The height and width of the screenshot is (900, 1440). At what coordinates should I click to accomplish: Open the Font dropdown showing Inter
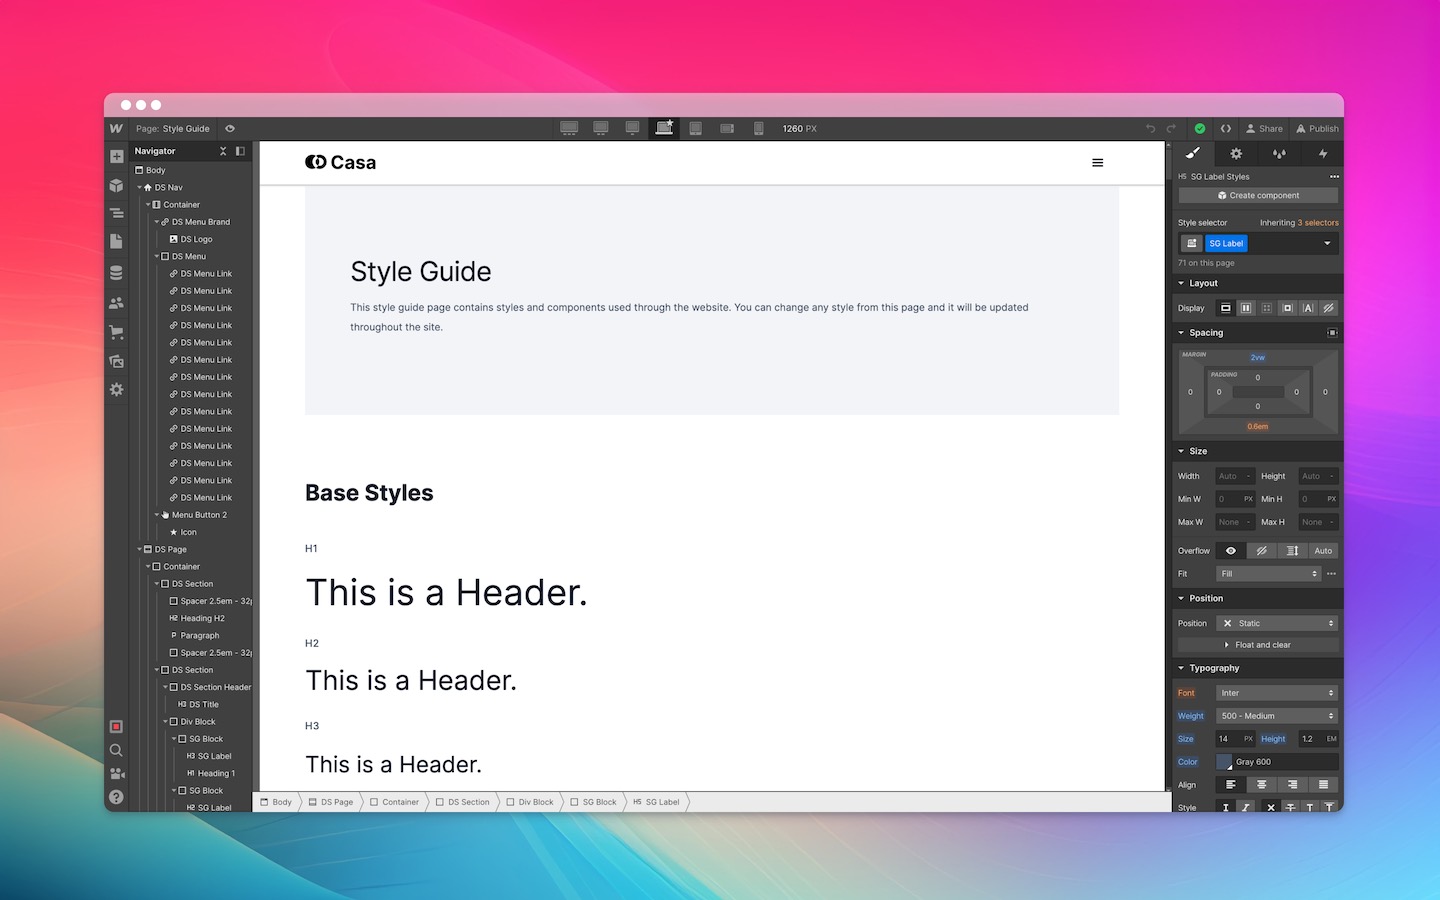(x=1278, y=693)
